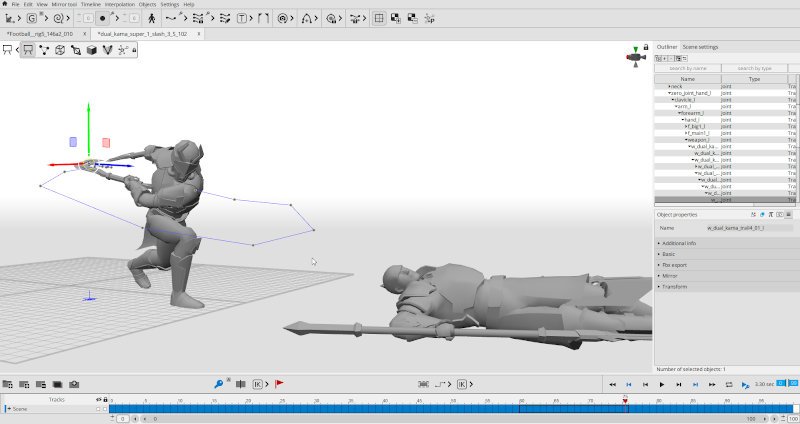Switch to the Scene settings tab
800x424 pixels.
(700, 47)
